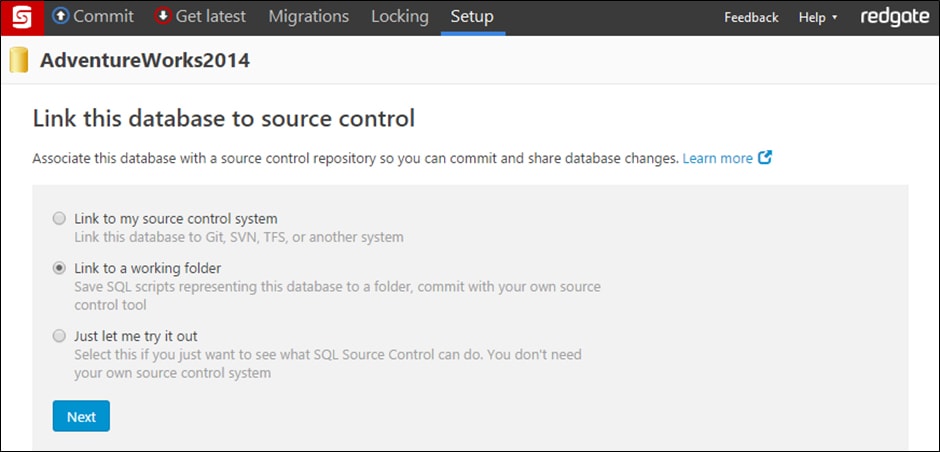Click the text mentioning Git, SVN, TFS
Screen dimensions: 940x452
pos(239,237)
